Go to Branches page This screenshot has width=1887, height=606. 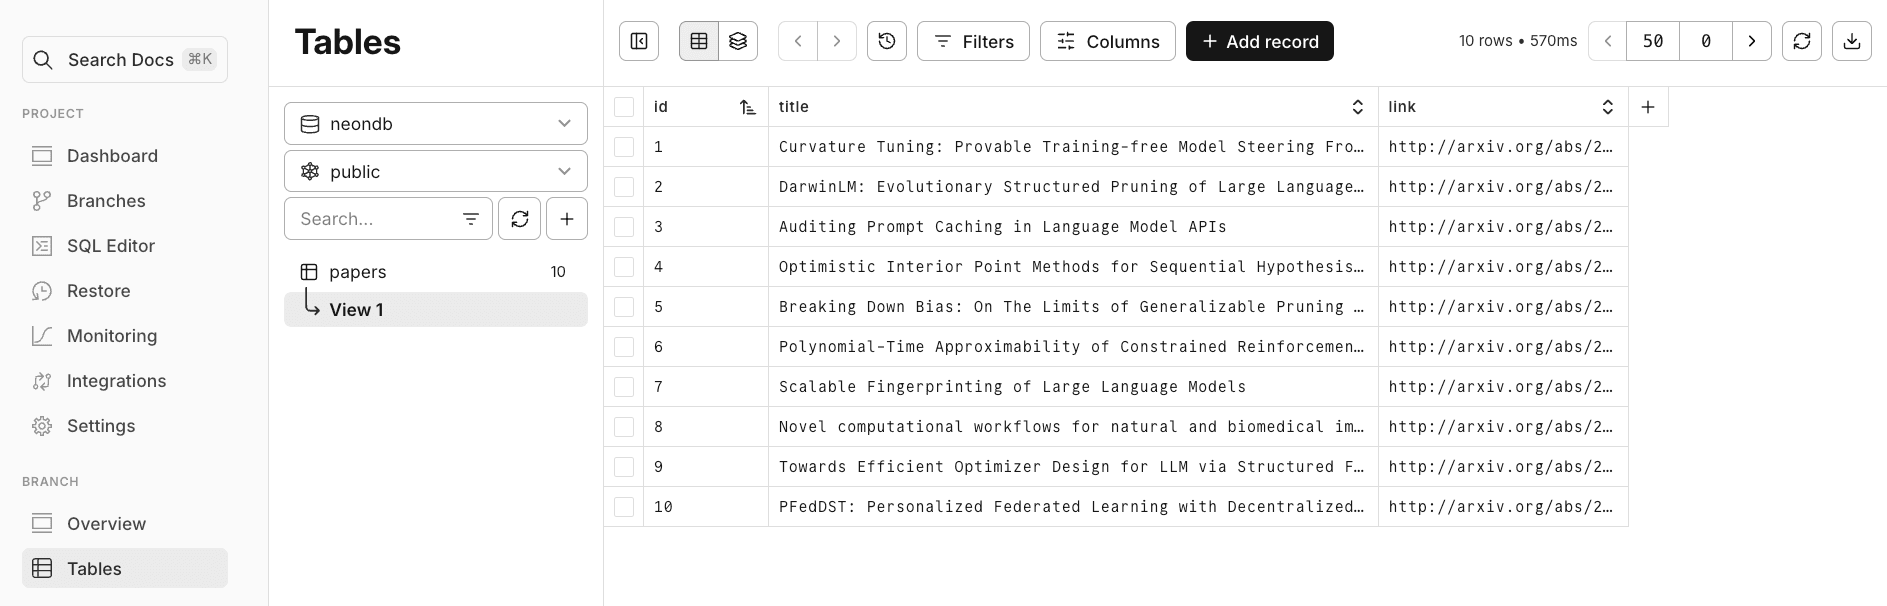(106, 201)
